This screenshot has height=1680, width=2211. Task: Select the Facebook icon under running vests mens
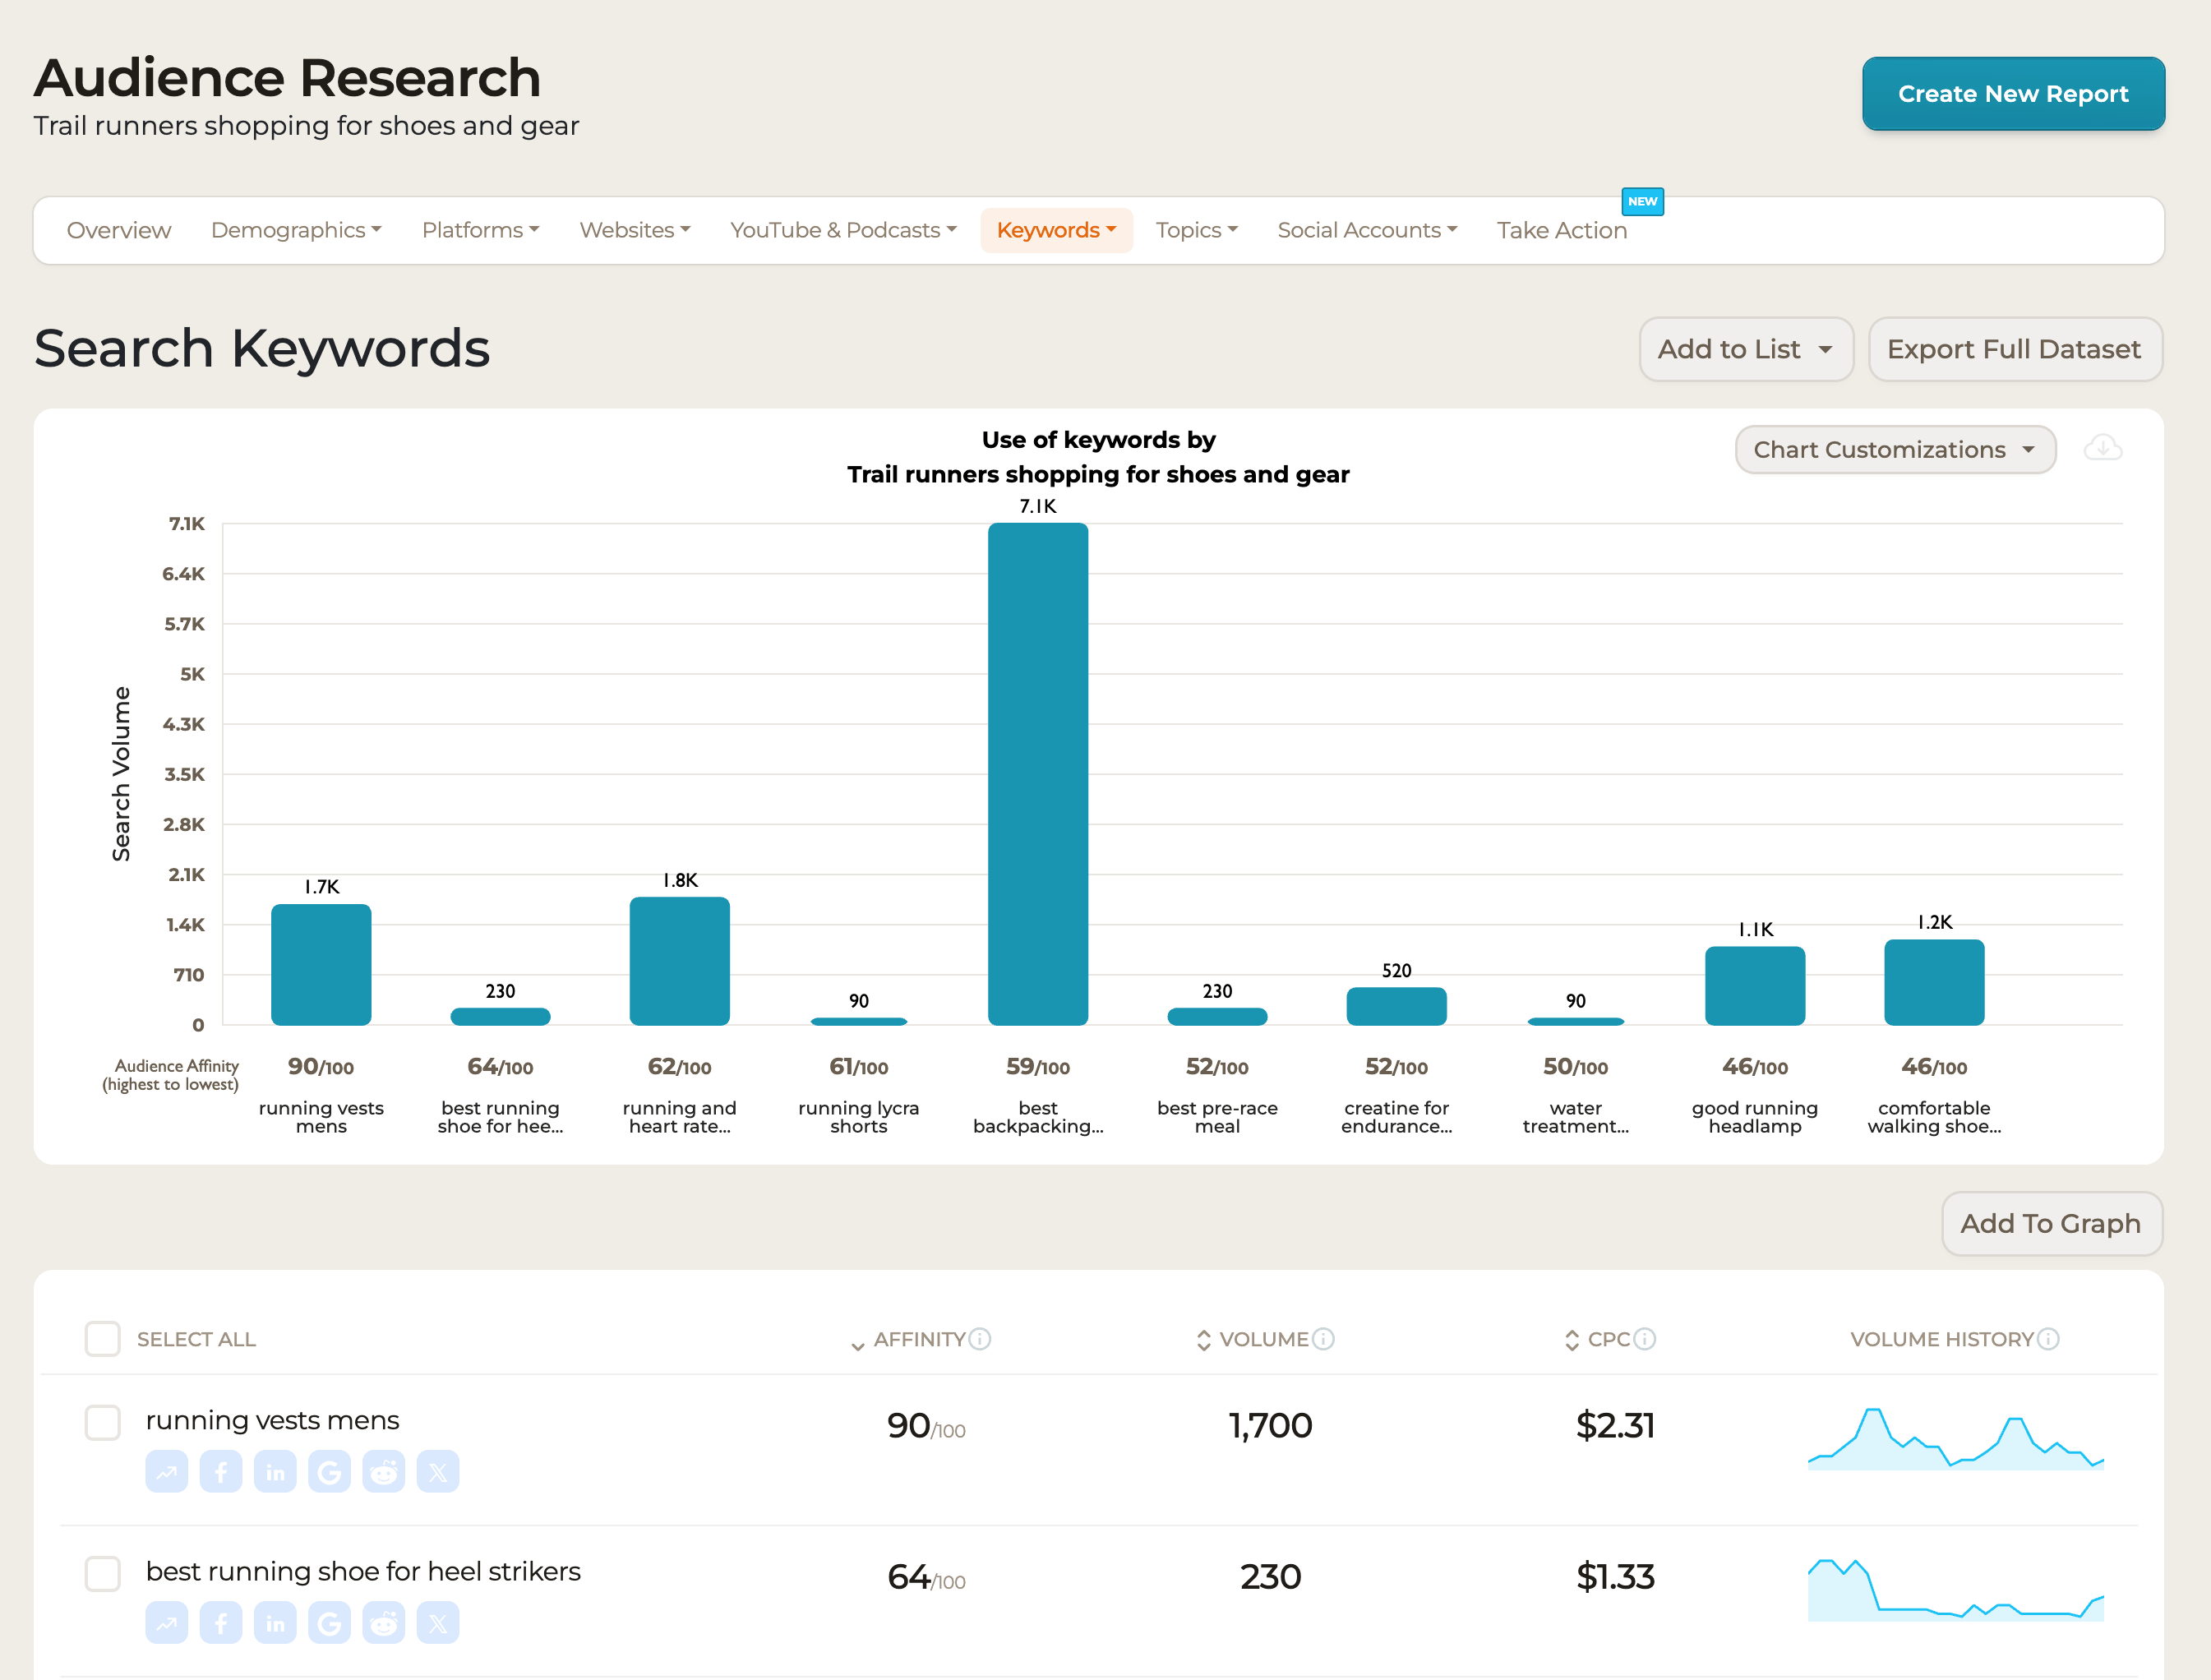pos(221,1471)
